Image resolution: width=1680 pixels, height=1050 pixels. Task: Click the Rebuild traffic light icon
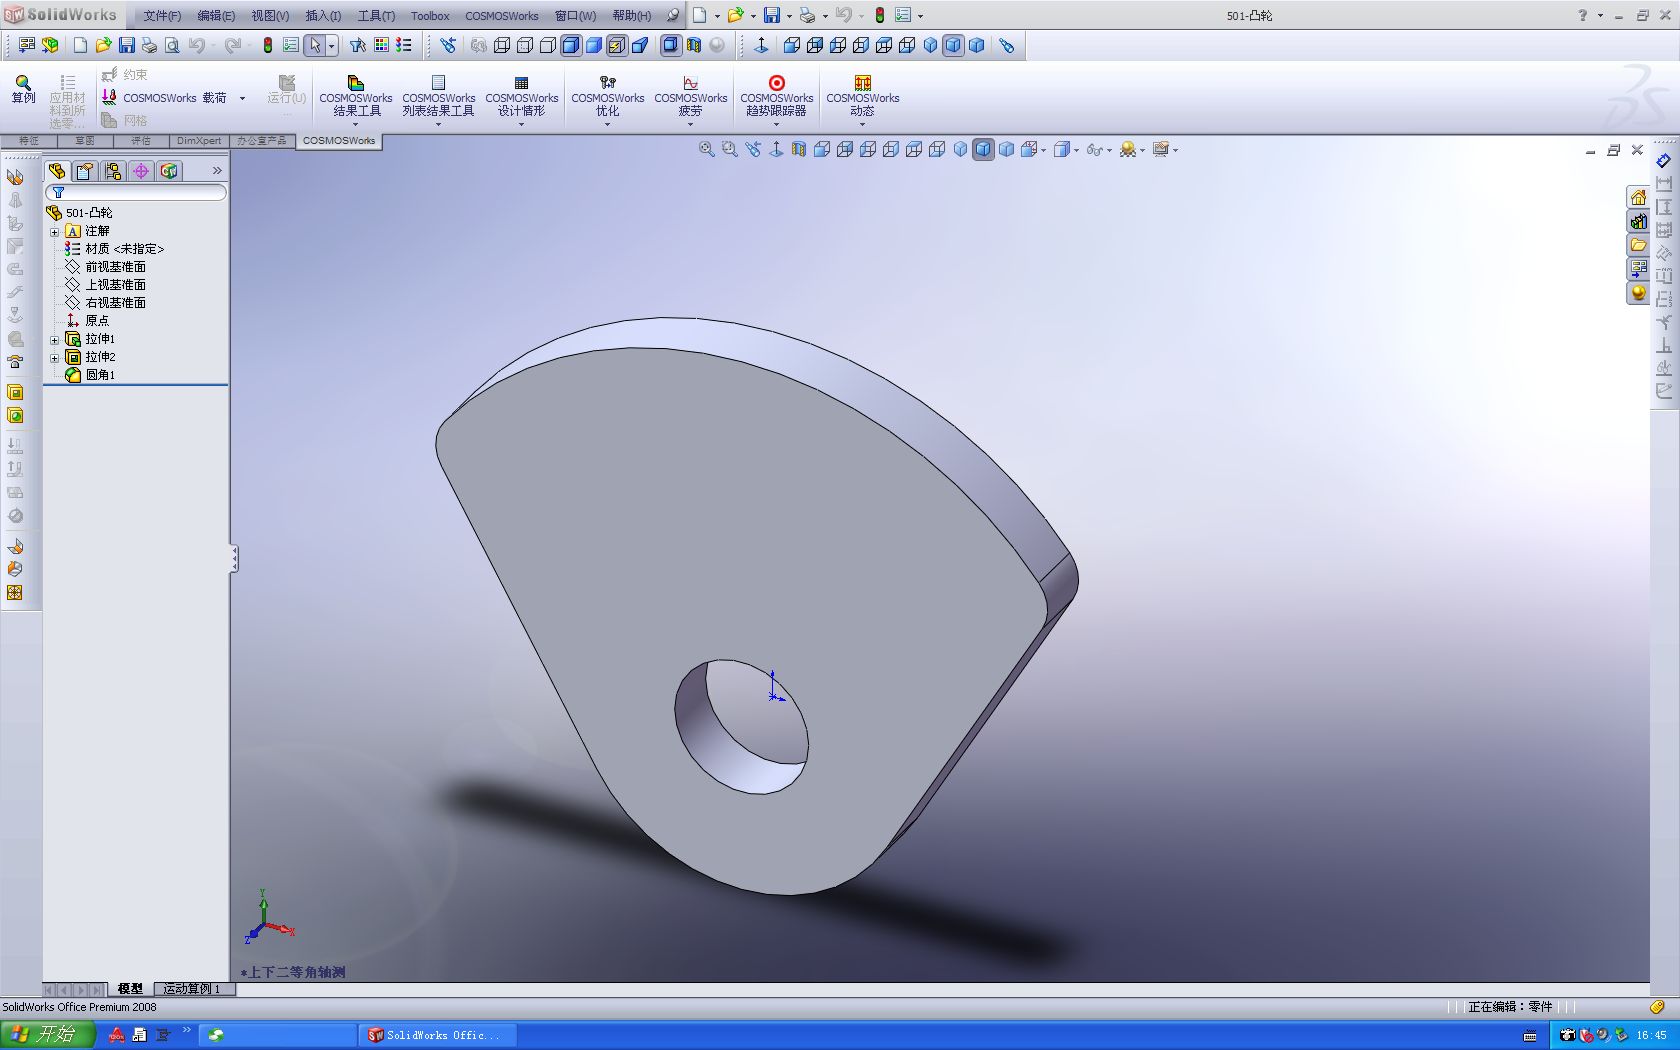click(x=268, y=45)
